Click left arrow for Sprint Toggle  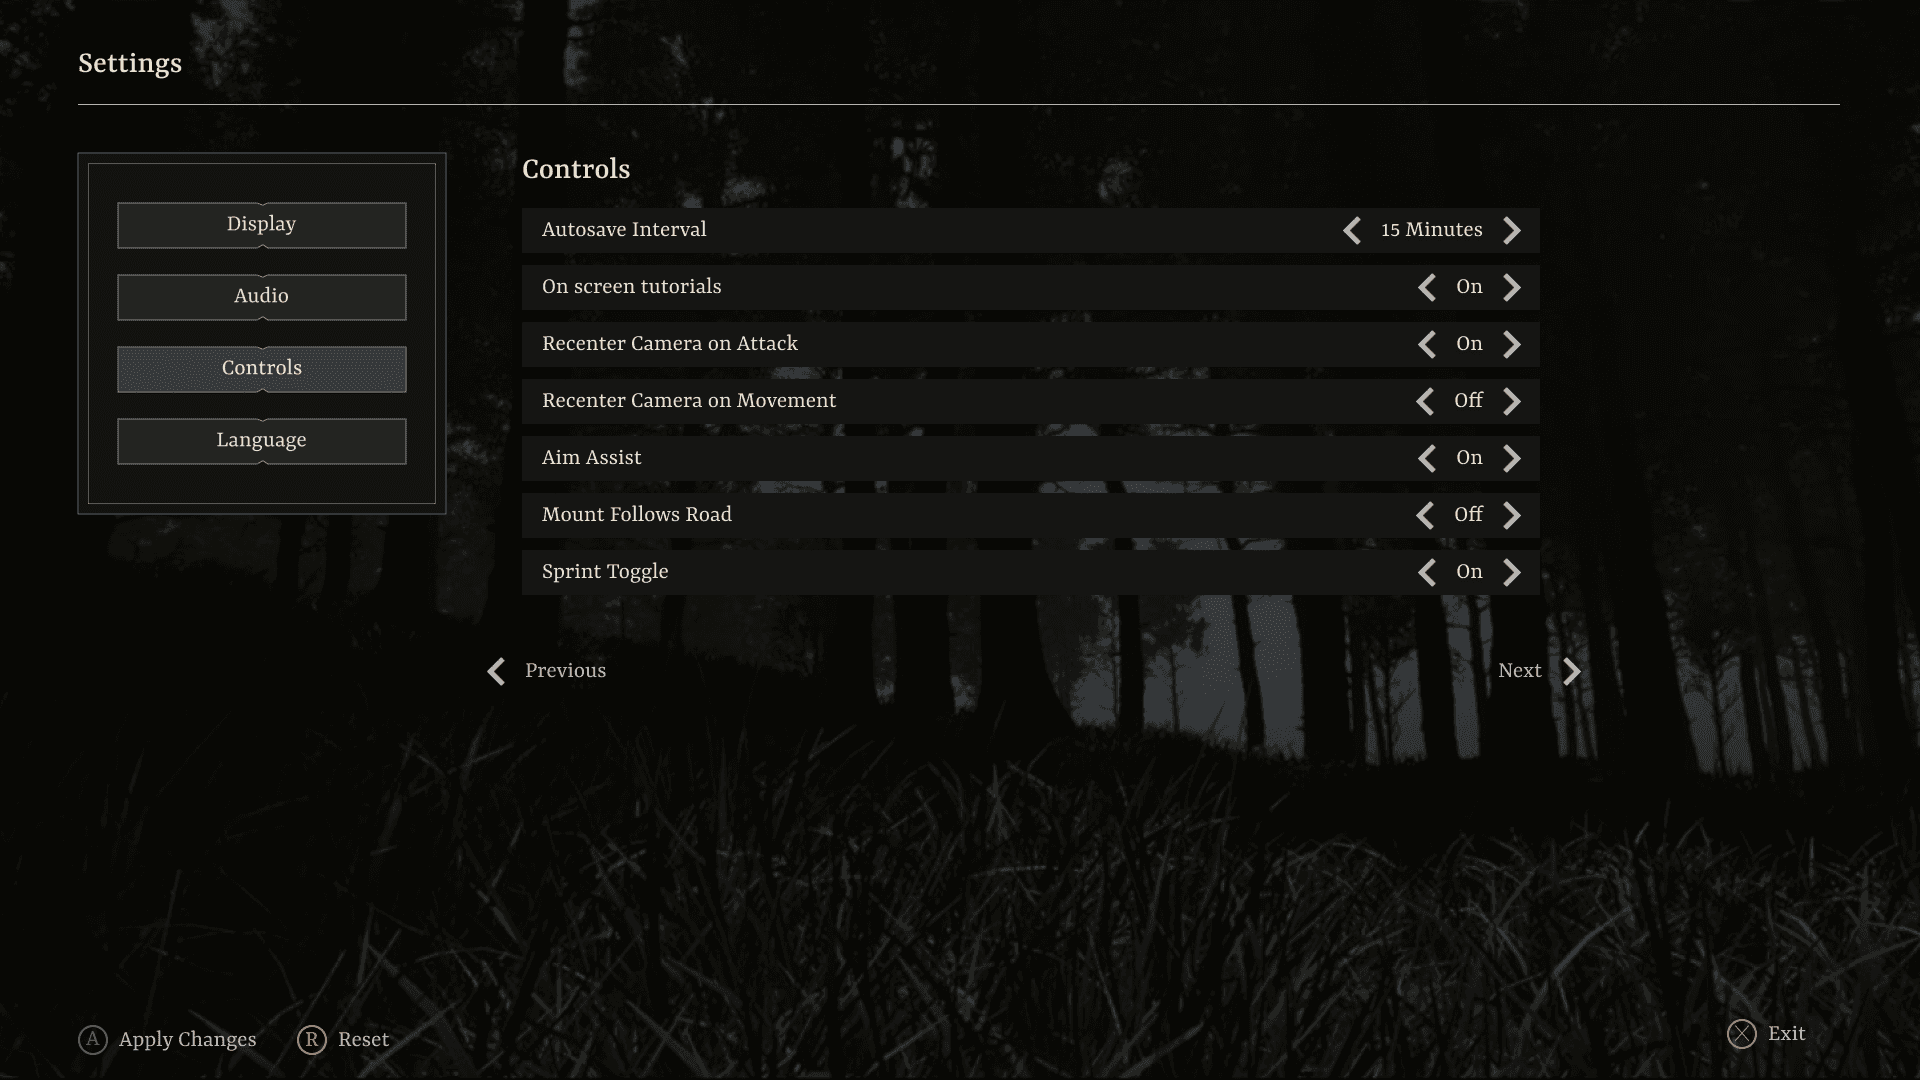tap(1427, 573)
